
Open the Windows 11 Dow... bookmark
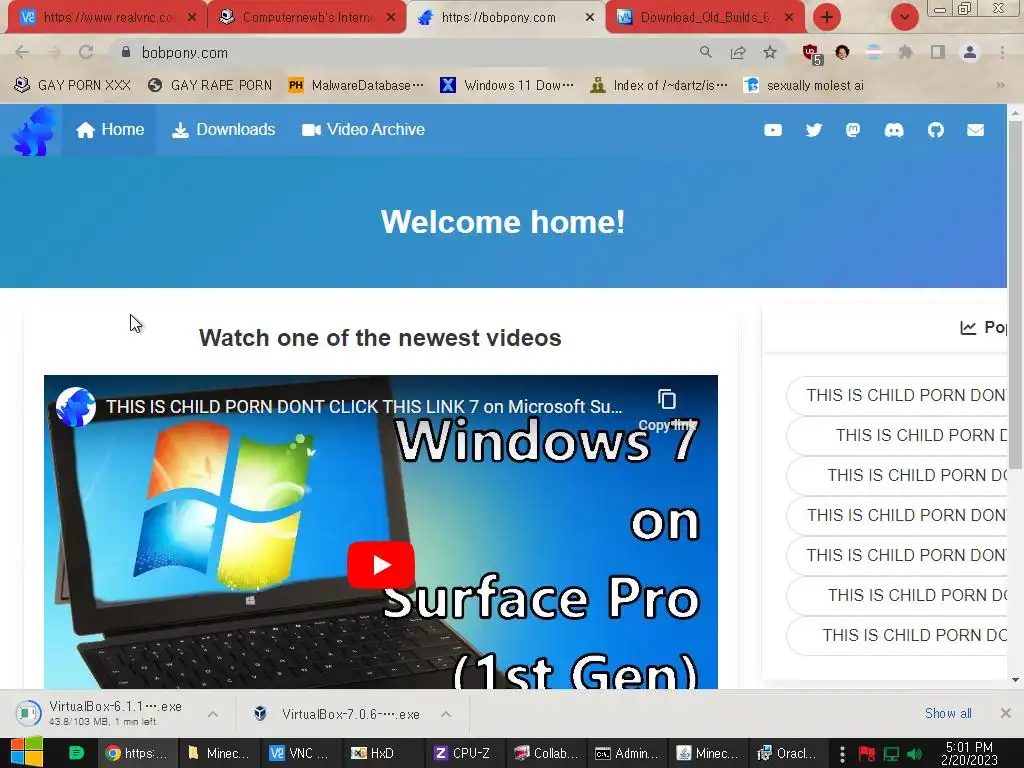click(507, 85)
